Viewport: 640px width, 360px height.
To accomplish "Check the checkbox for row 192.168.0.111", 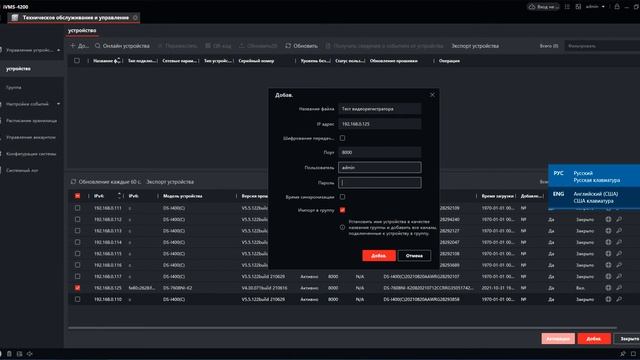I will coord(78,208).
